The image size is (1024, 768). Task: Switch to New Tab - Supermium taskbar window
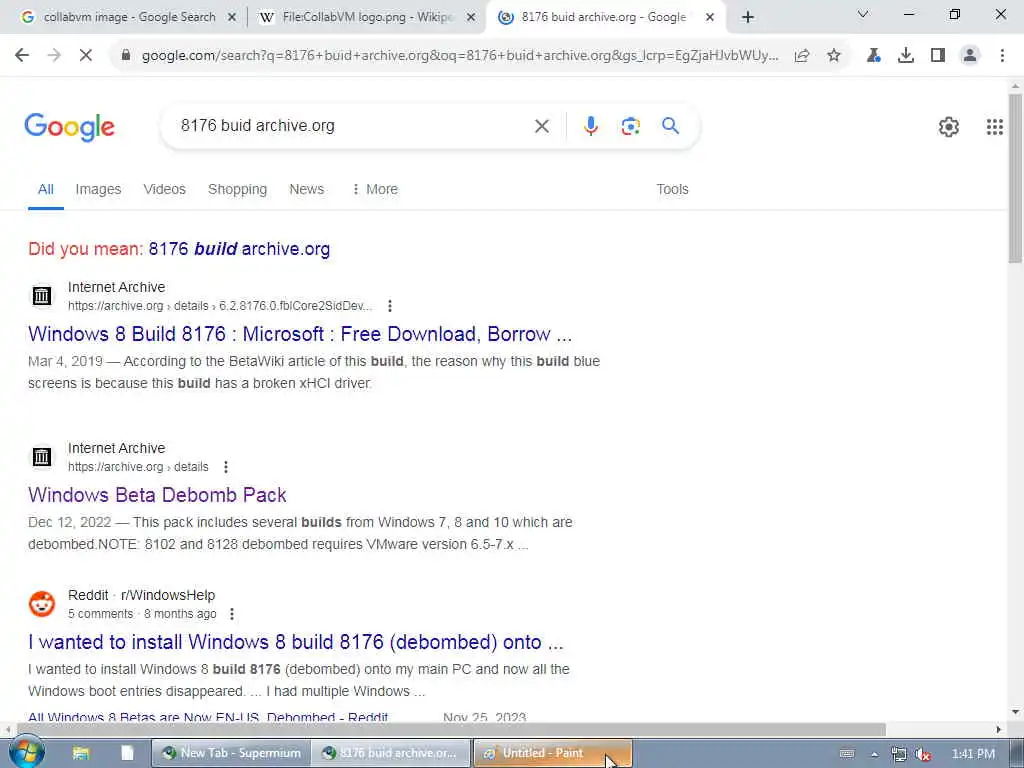tap(231, 754)
